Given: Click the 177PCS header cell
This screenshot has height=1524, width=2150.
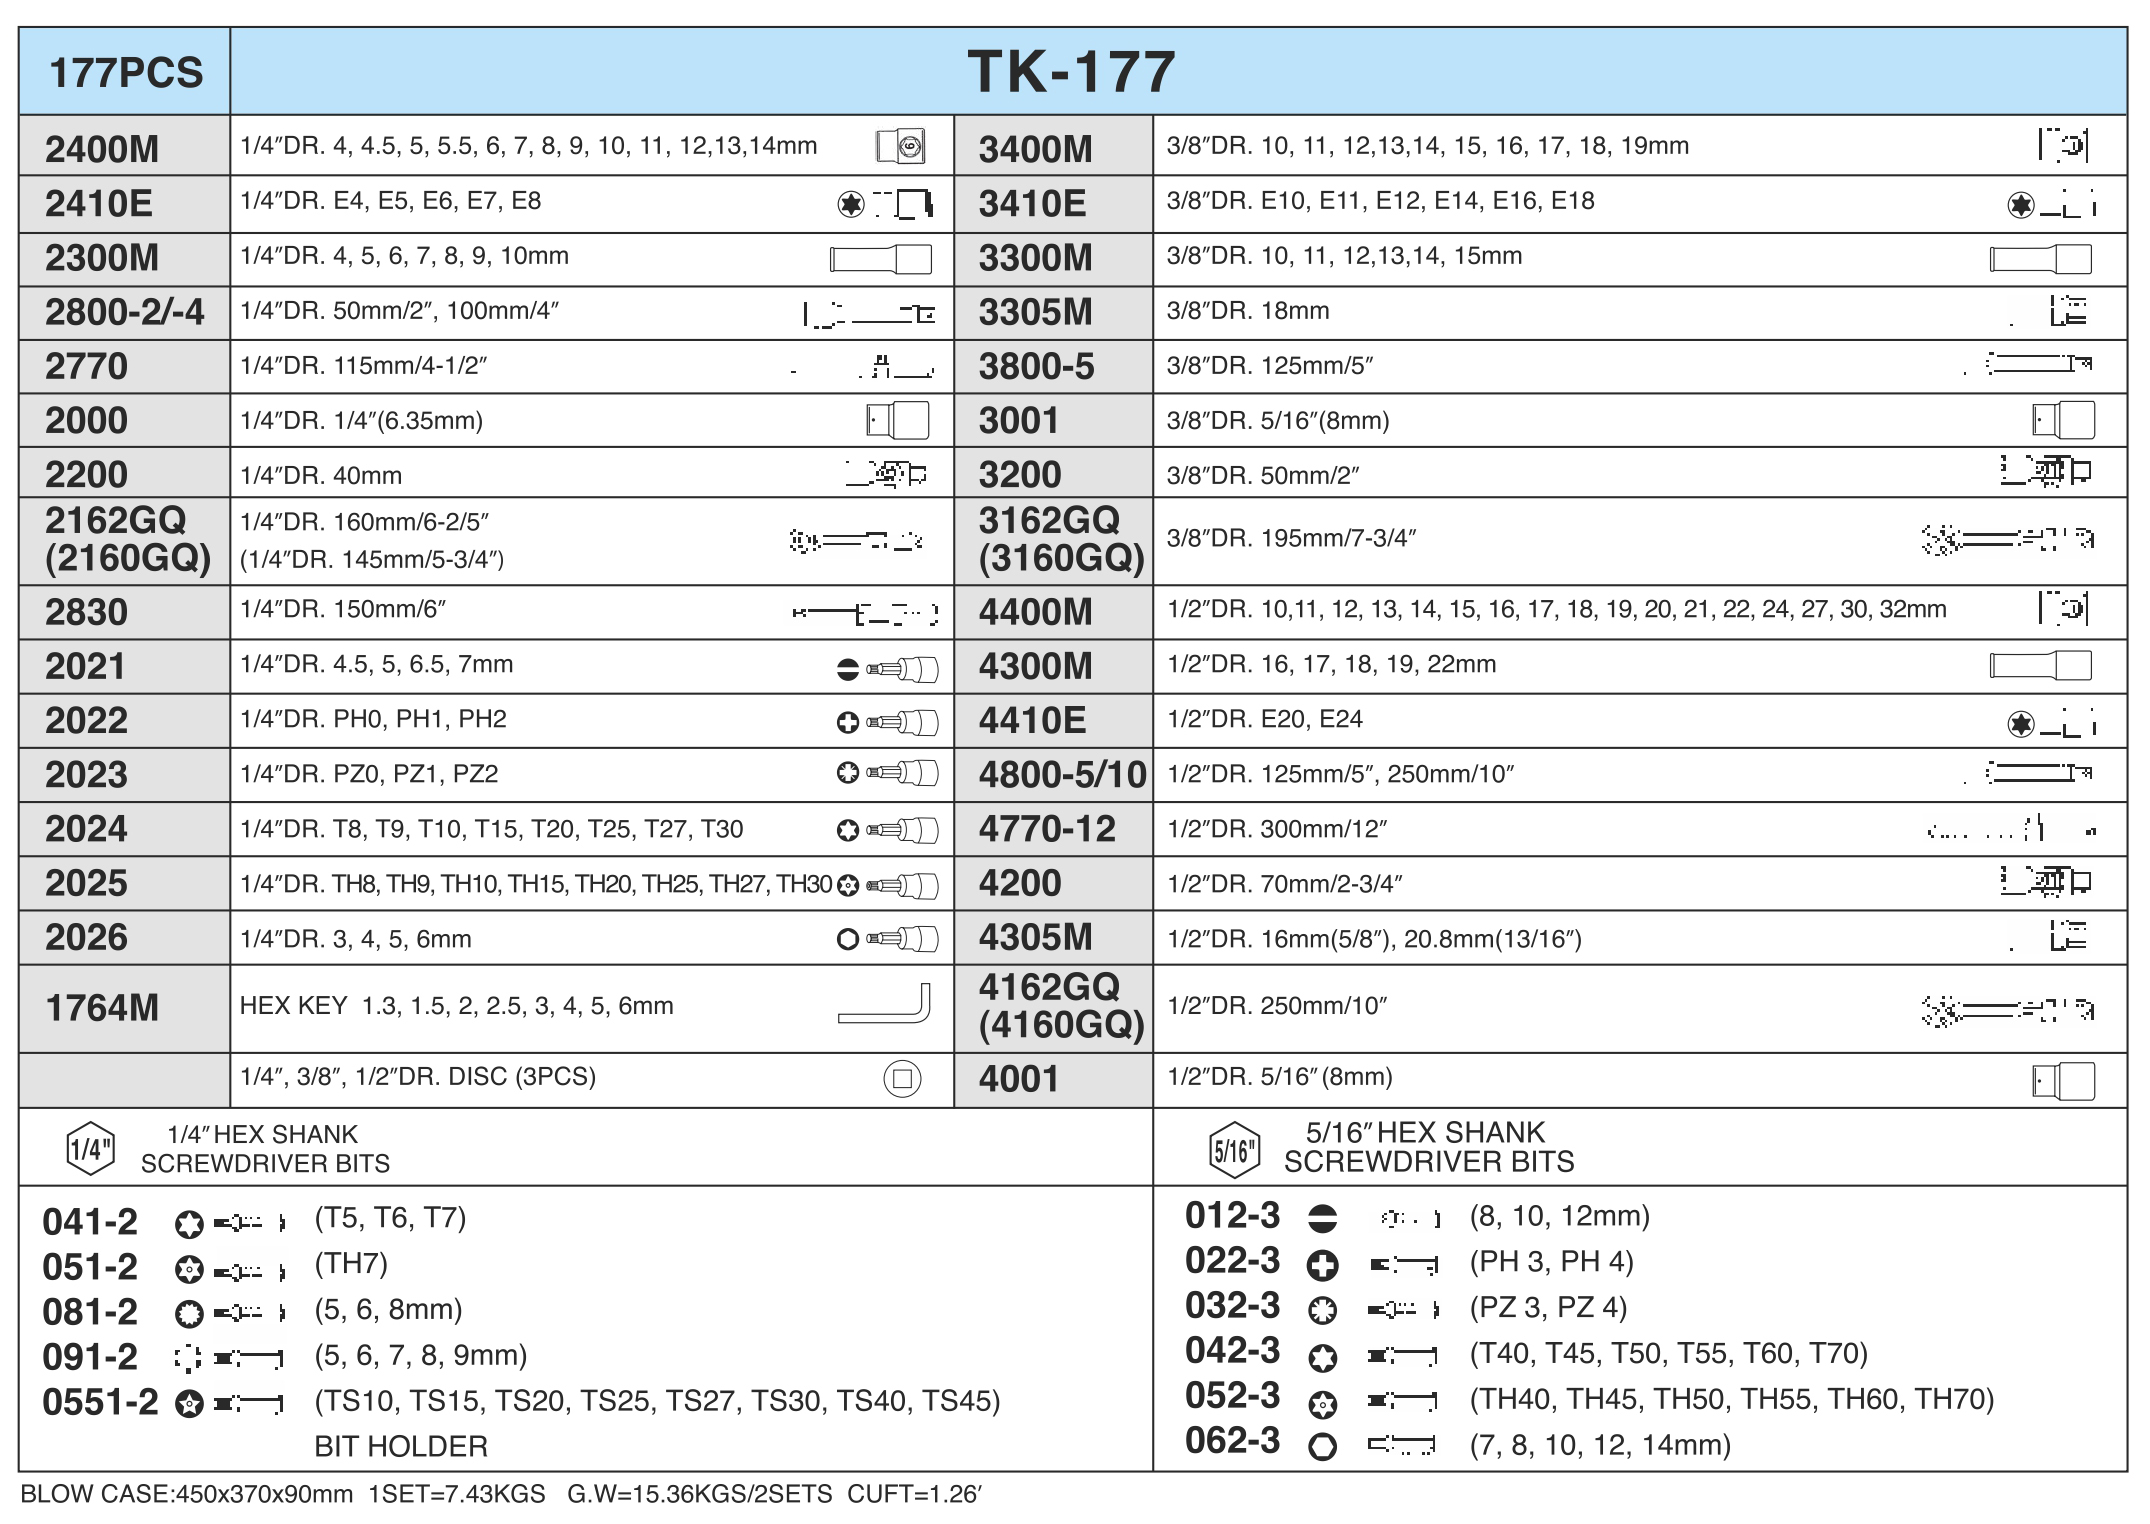Looking at the screenshot, I should coord(125,70).
